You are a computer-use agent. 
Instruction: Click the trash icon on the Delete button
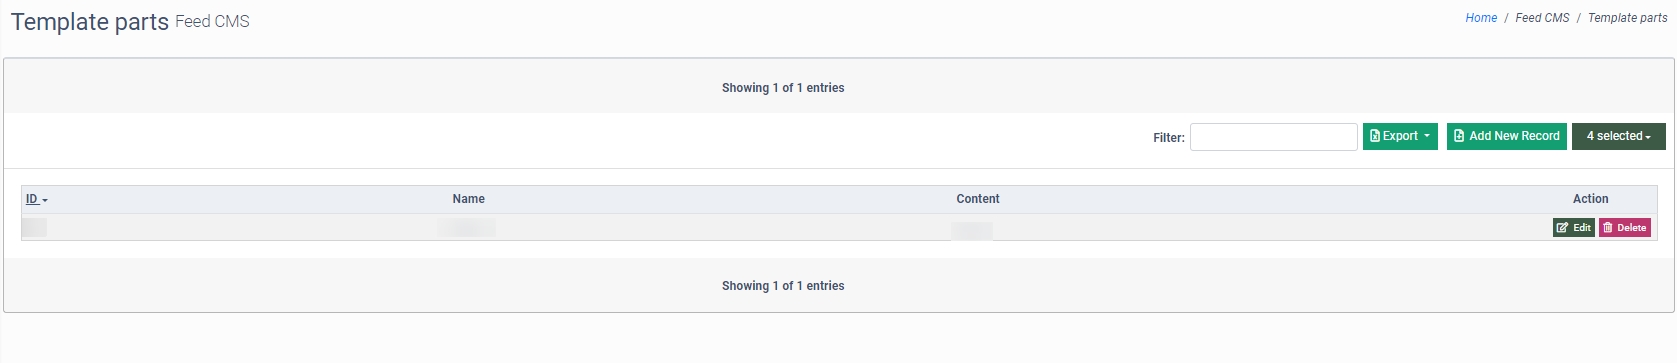tap(1608, 228)
